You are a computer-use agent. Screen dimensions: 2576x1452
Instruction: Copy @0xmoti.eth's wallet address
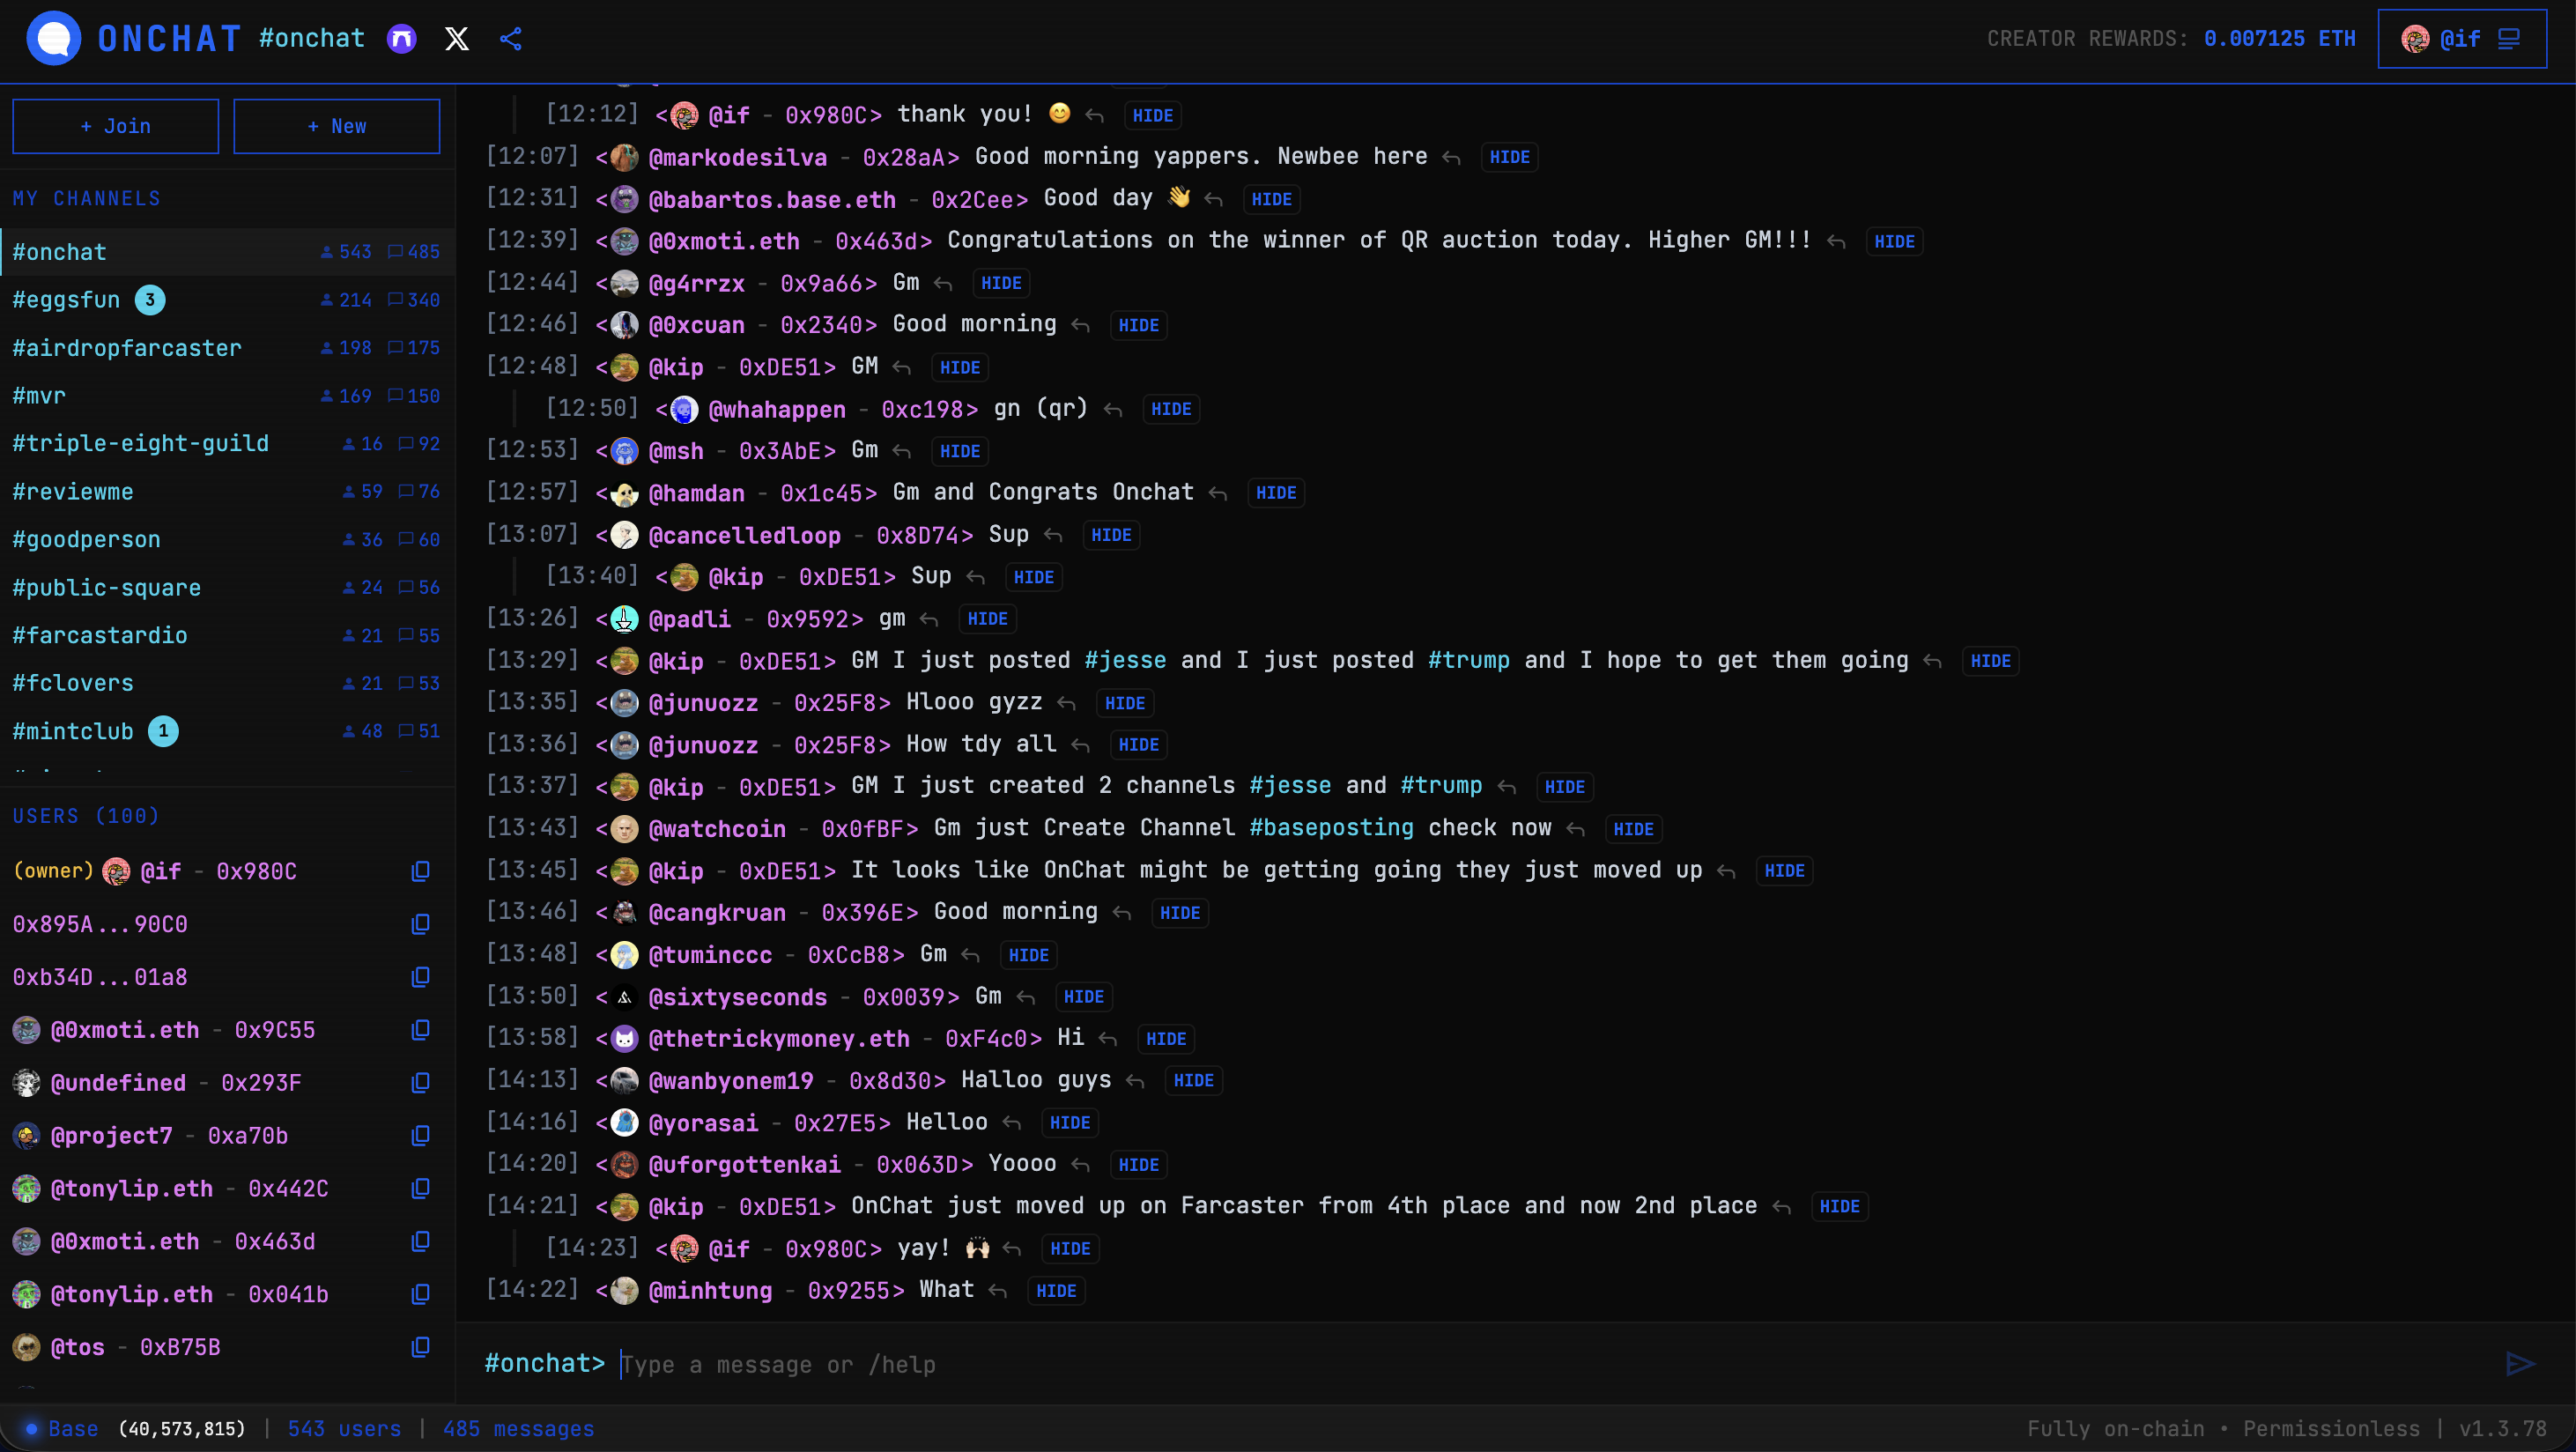420,1029
